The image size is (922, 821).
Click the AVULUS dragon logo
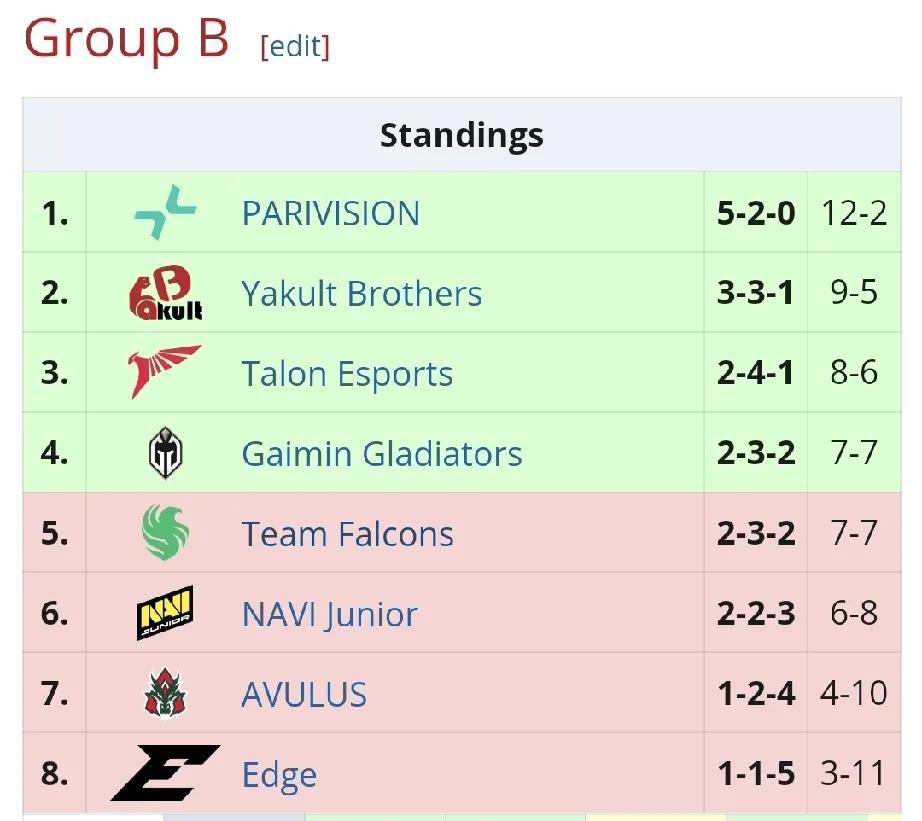(x=165, y=693)
